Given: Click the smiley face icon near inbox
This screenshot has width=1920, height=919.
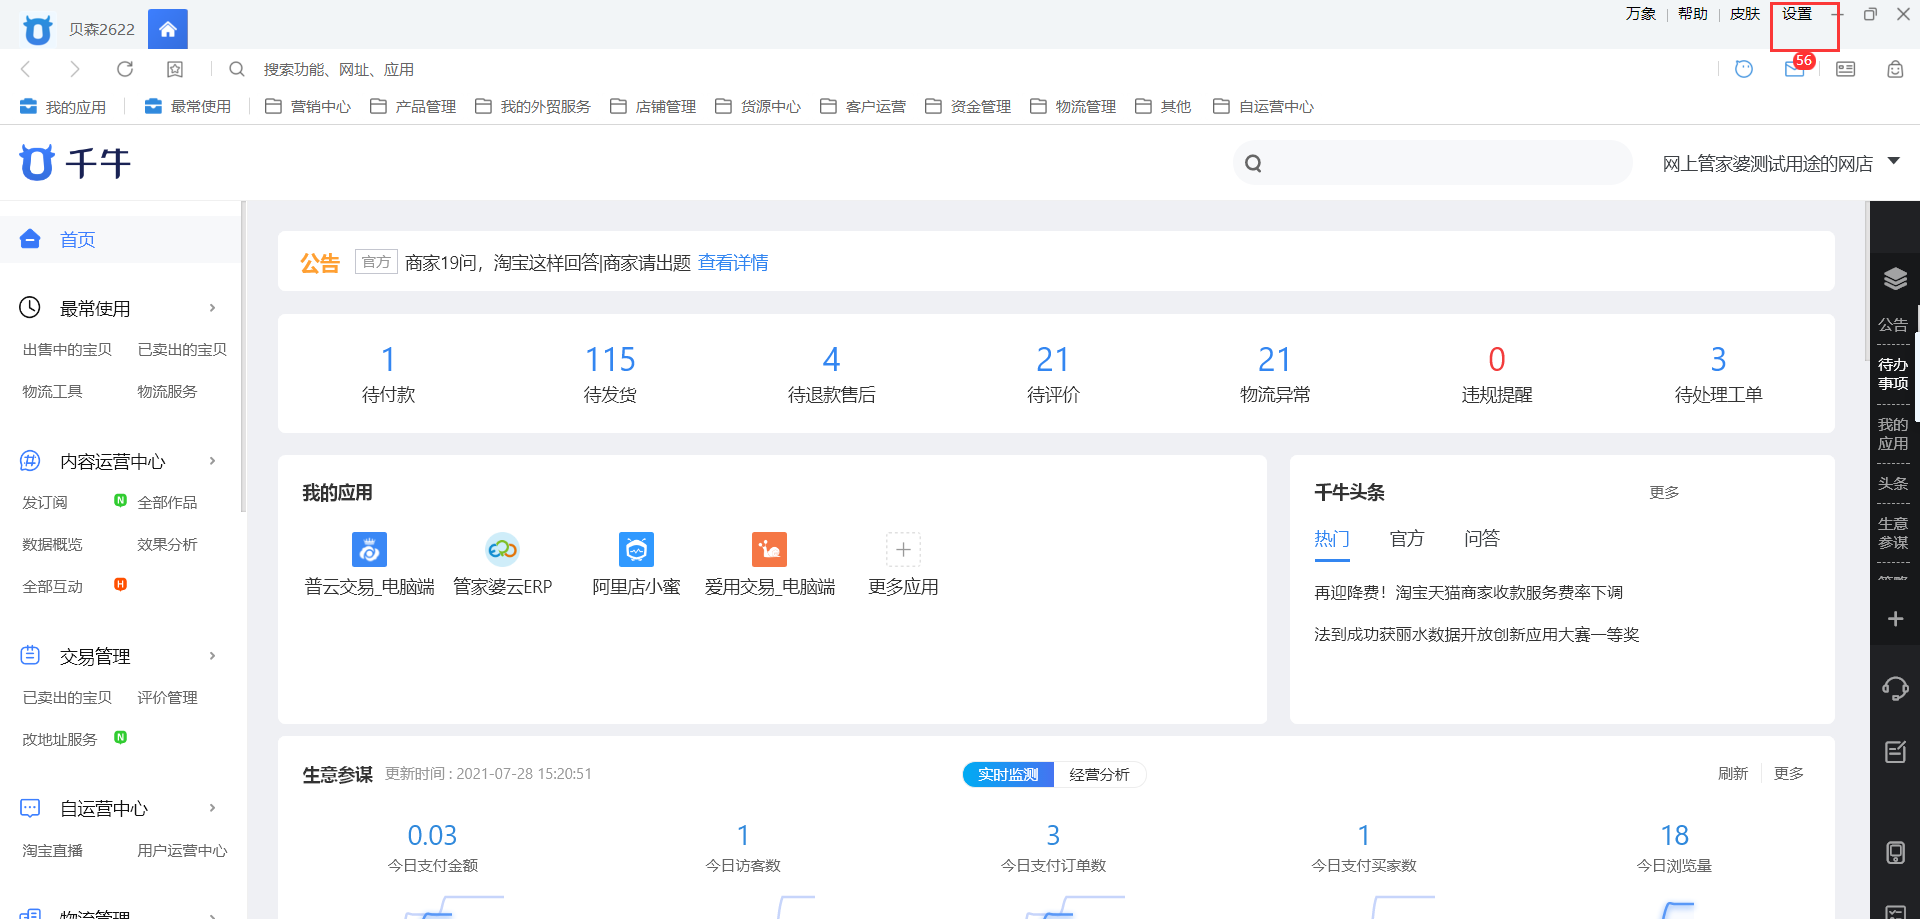Looking at the screenshot, I should 1744,69.
